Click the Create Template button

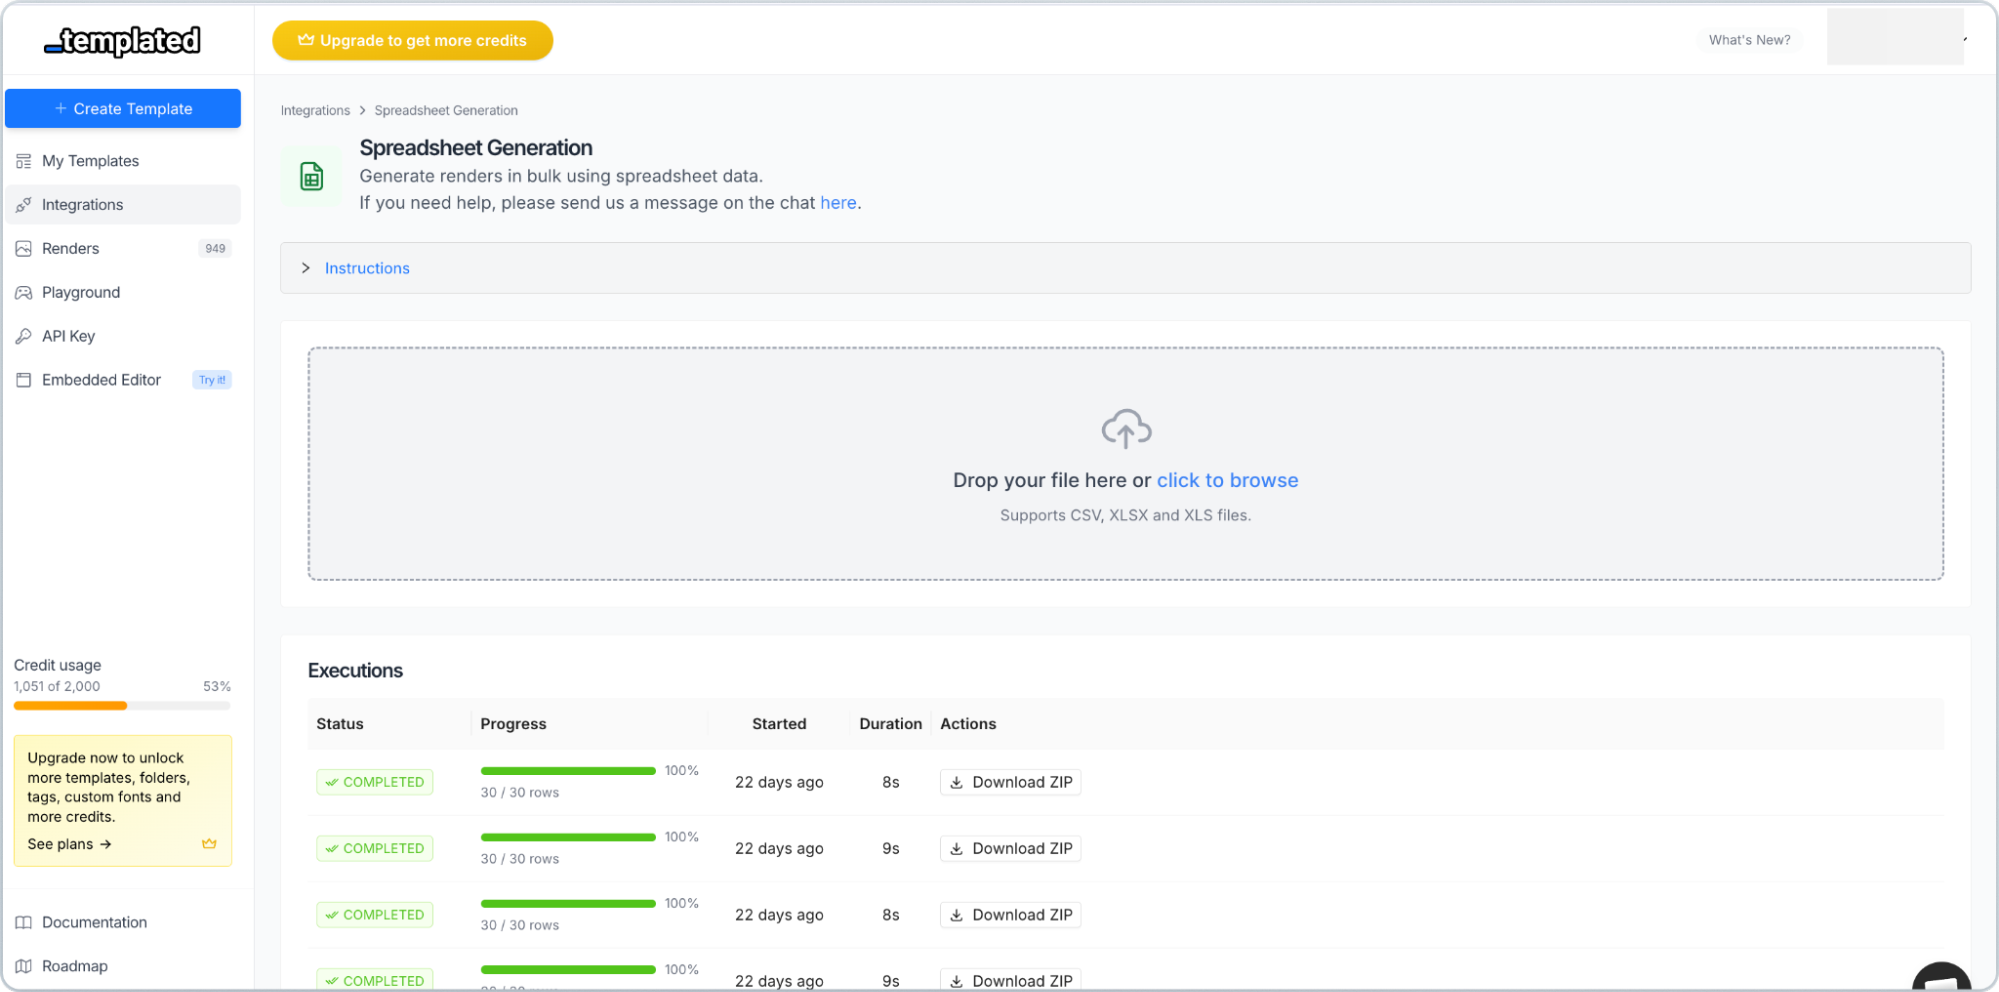pyautogui.click(x=123, y=109)
